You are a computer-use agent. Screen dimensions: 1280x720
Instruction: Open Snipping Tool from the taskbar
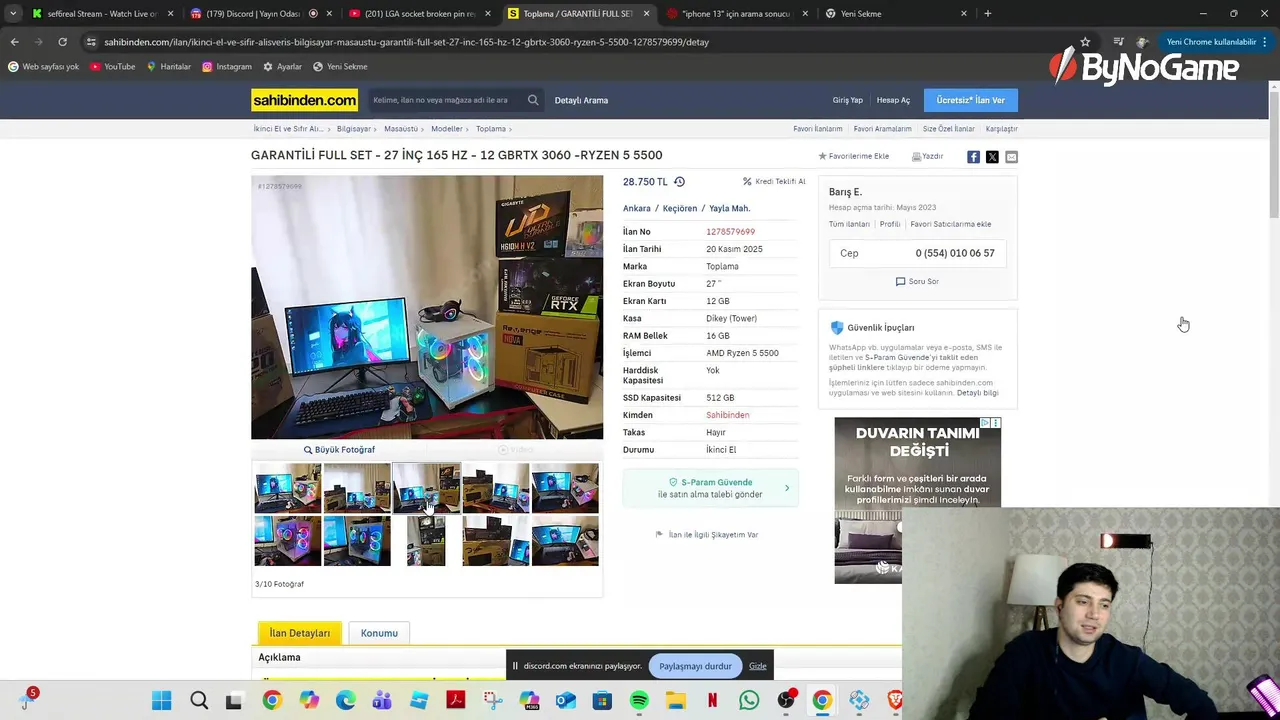(x=492, y=700)
